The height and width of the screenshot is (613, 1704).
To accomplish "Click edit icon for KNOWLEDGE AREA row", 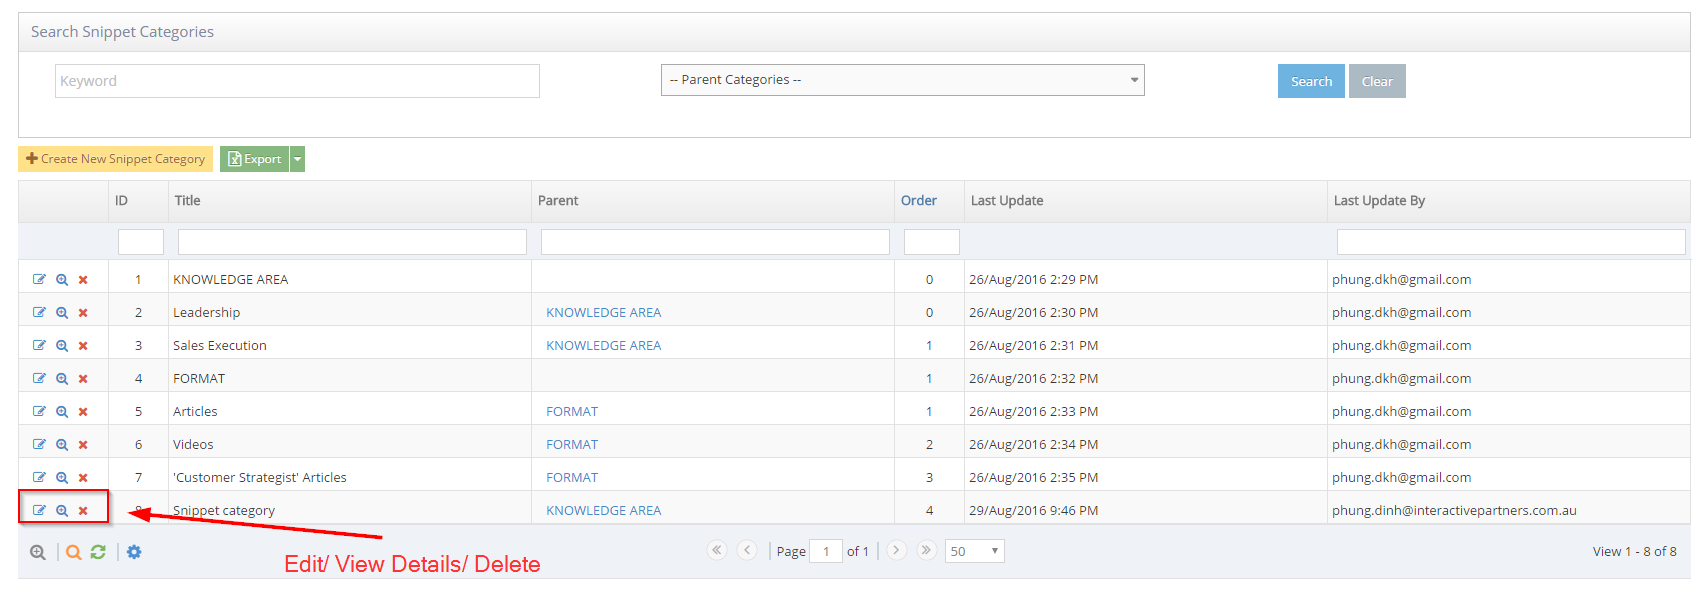I will (39, 279).
